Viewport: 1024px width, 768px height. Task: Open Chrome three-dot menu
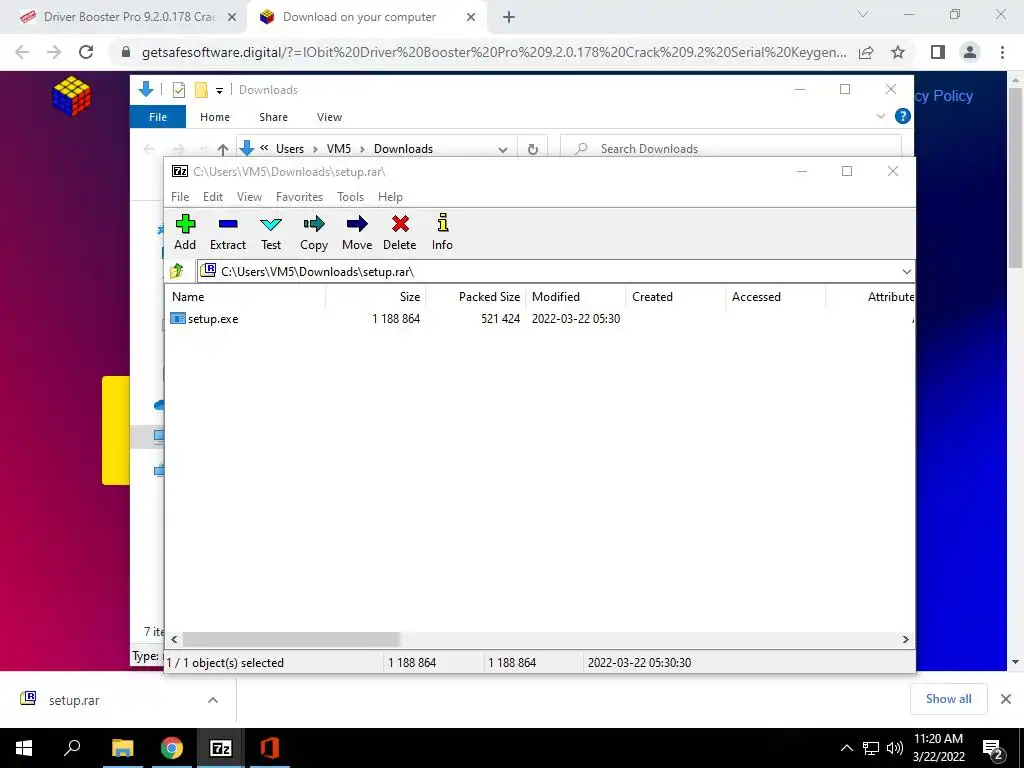(x=1002, y=52)
